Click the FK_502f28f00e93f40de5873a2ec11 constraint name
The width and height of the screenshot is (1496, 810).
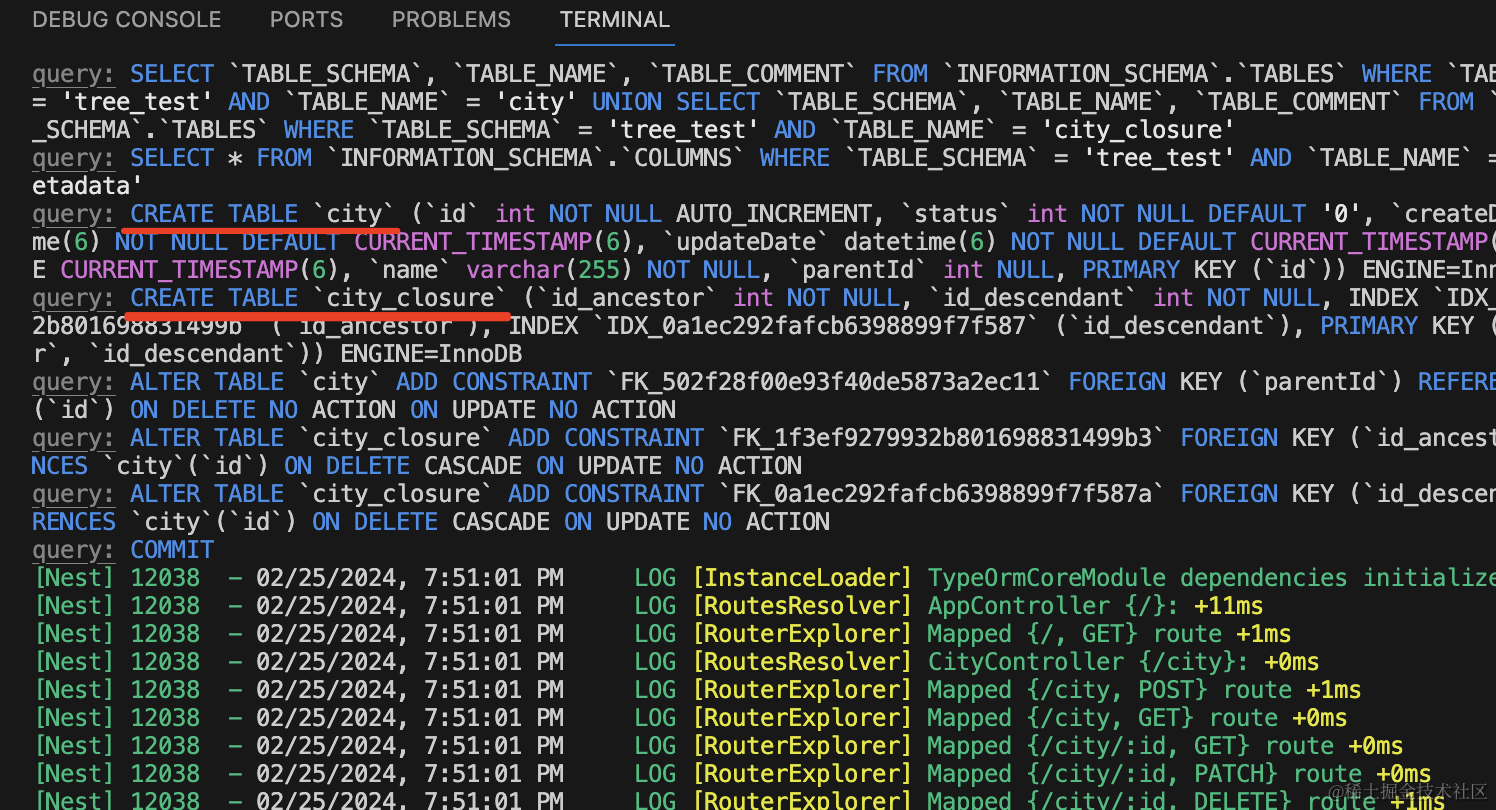click(830, 382)
